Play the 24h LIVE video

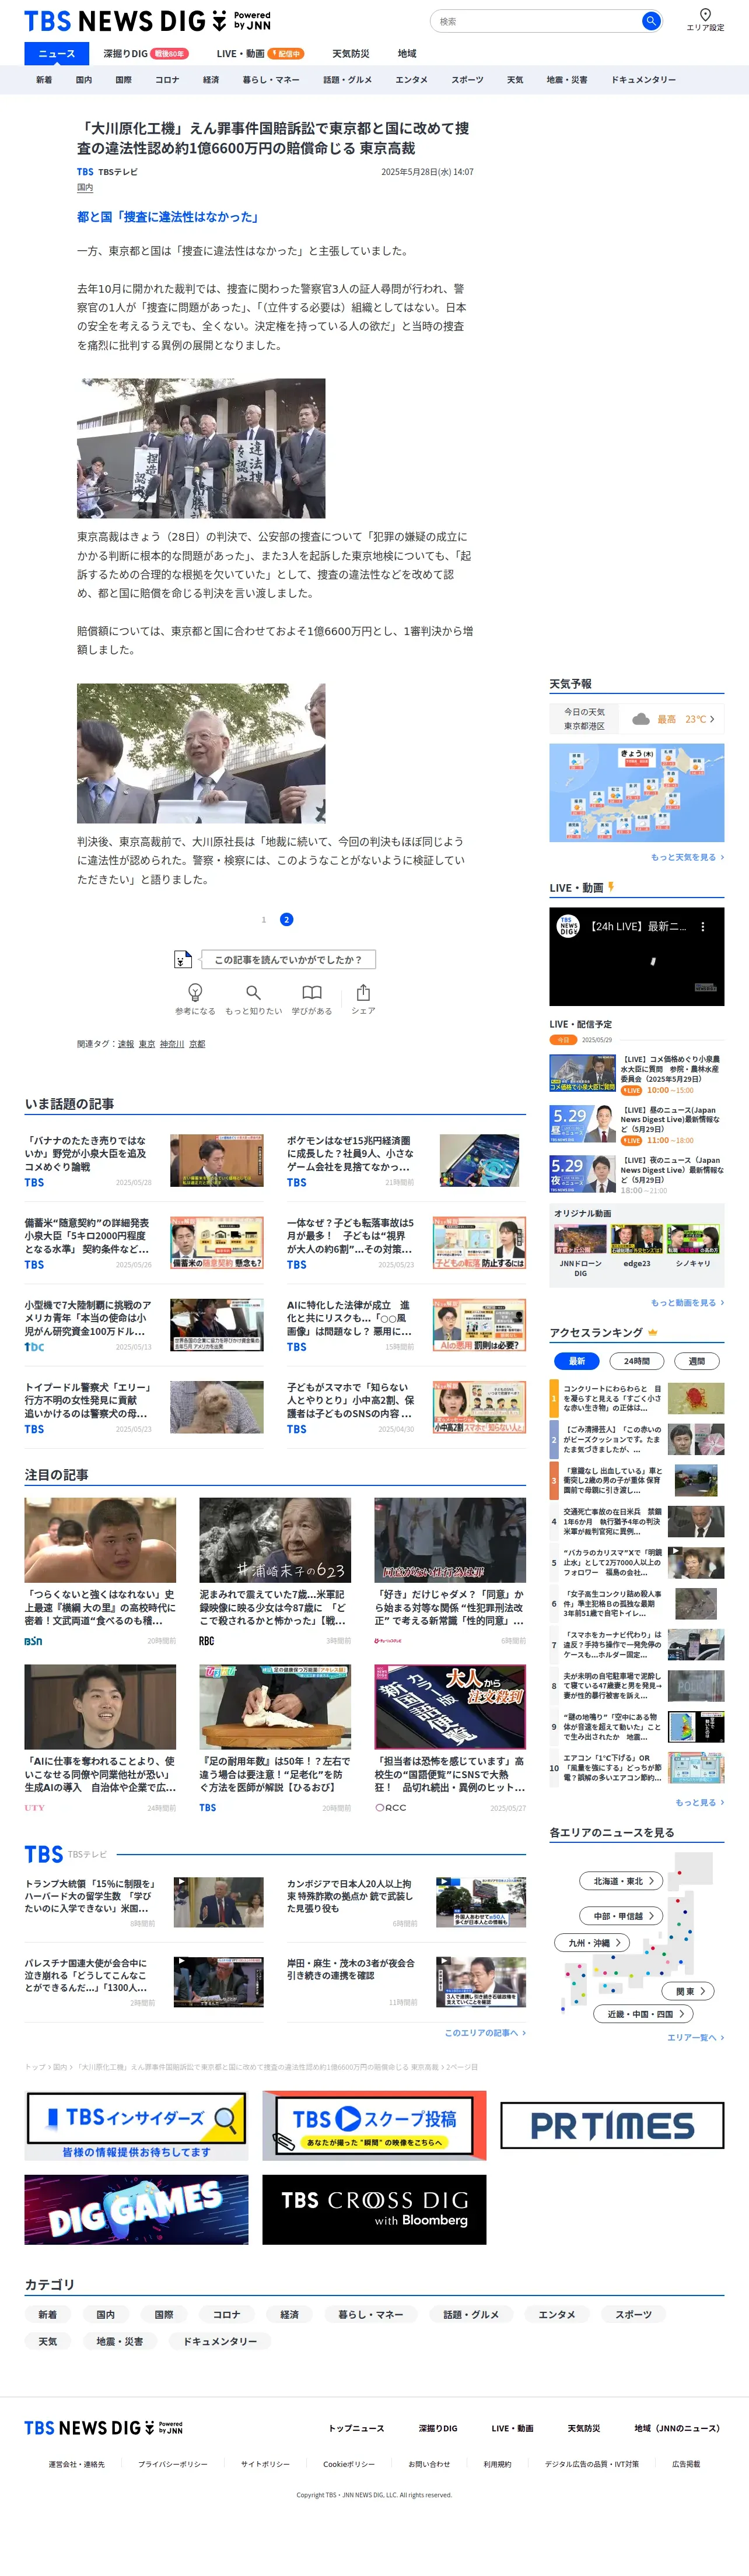[636, 957]
